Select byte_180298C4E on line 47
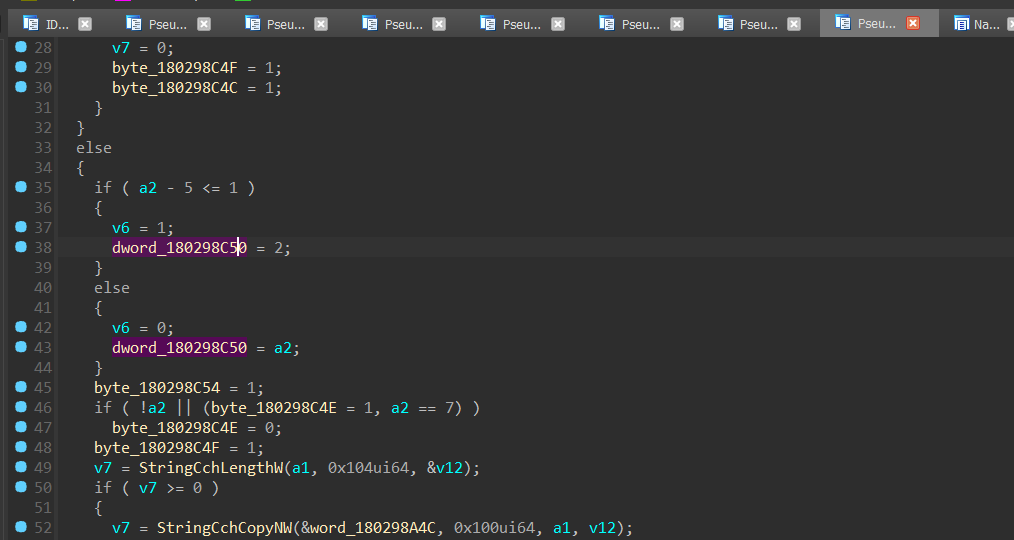 (x=175, y=427)
